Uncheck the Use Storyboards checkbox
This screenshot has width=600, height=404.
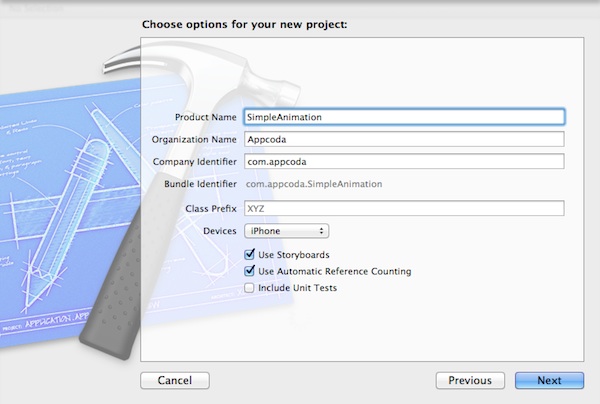click(x=250, y=255)
